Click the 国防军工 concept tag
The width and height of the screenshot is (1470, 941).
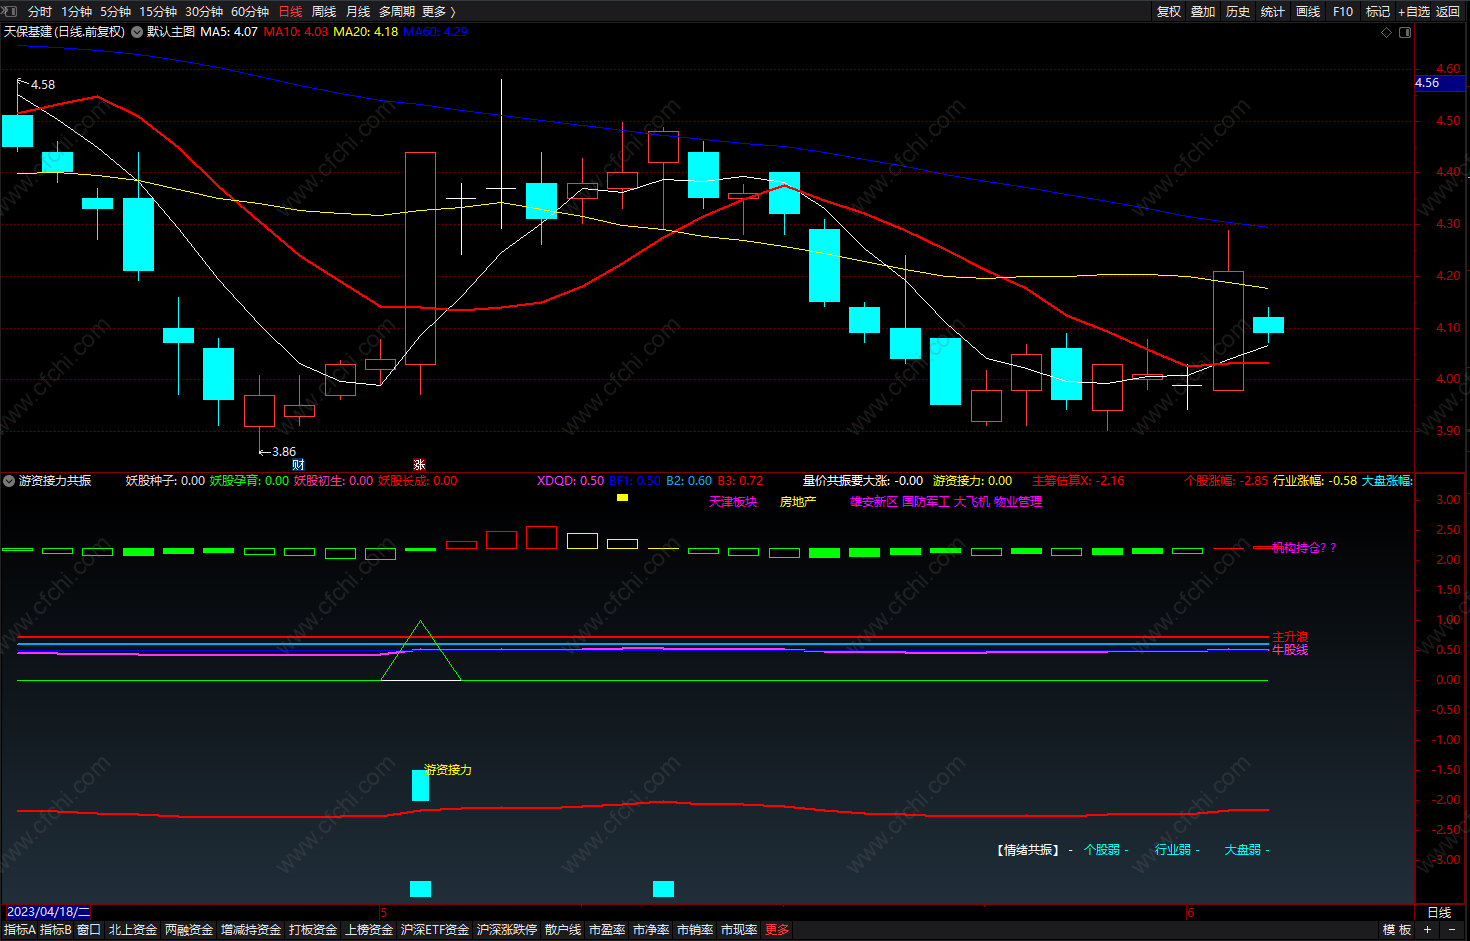click(926, 502)
